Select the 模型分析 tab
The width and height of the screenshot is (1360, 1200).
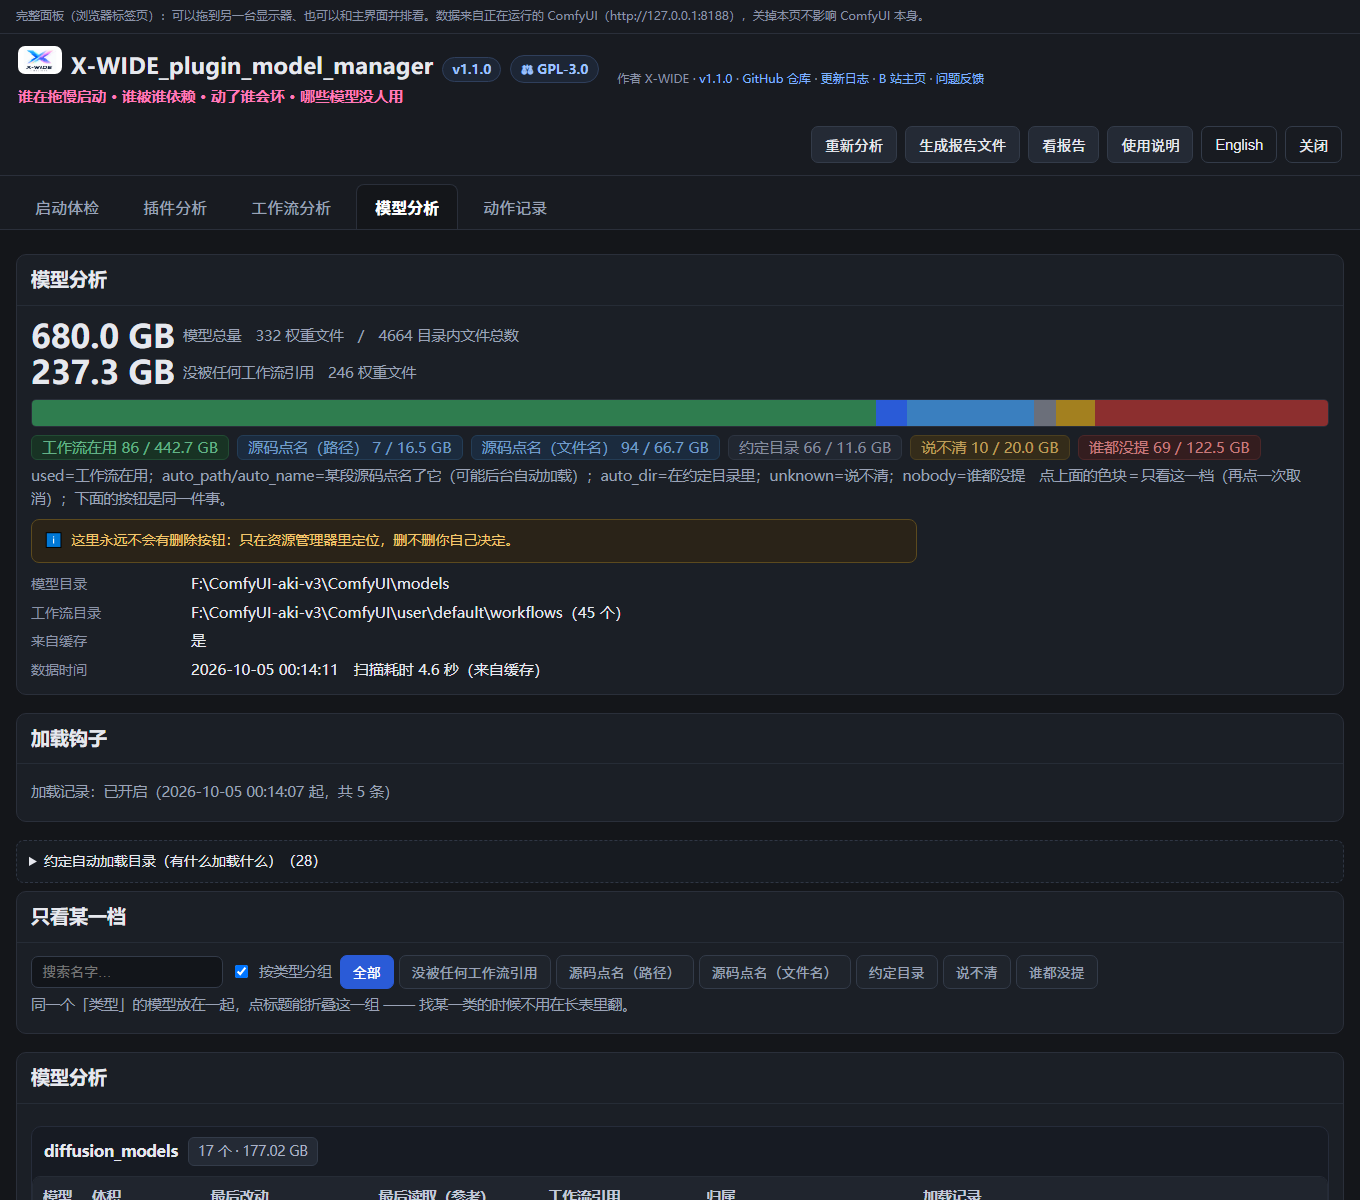pyautogui.click(x=407, y=208)
